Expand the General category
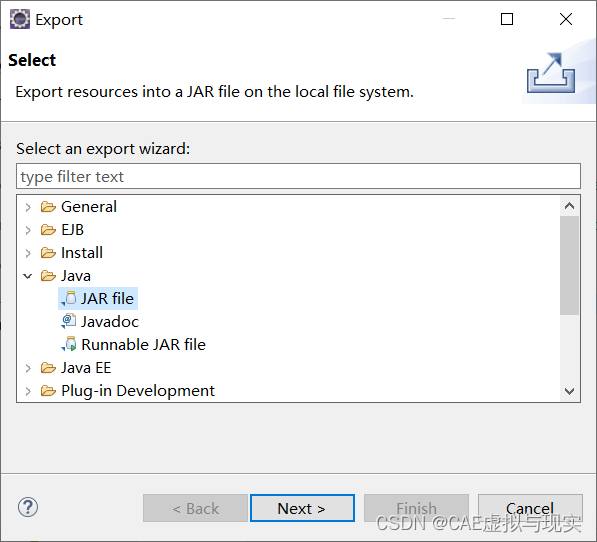 pyautogui.click(x=28, y=207)
